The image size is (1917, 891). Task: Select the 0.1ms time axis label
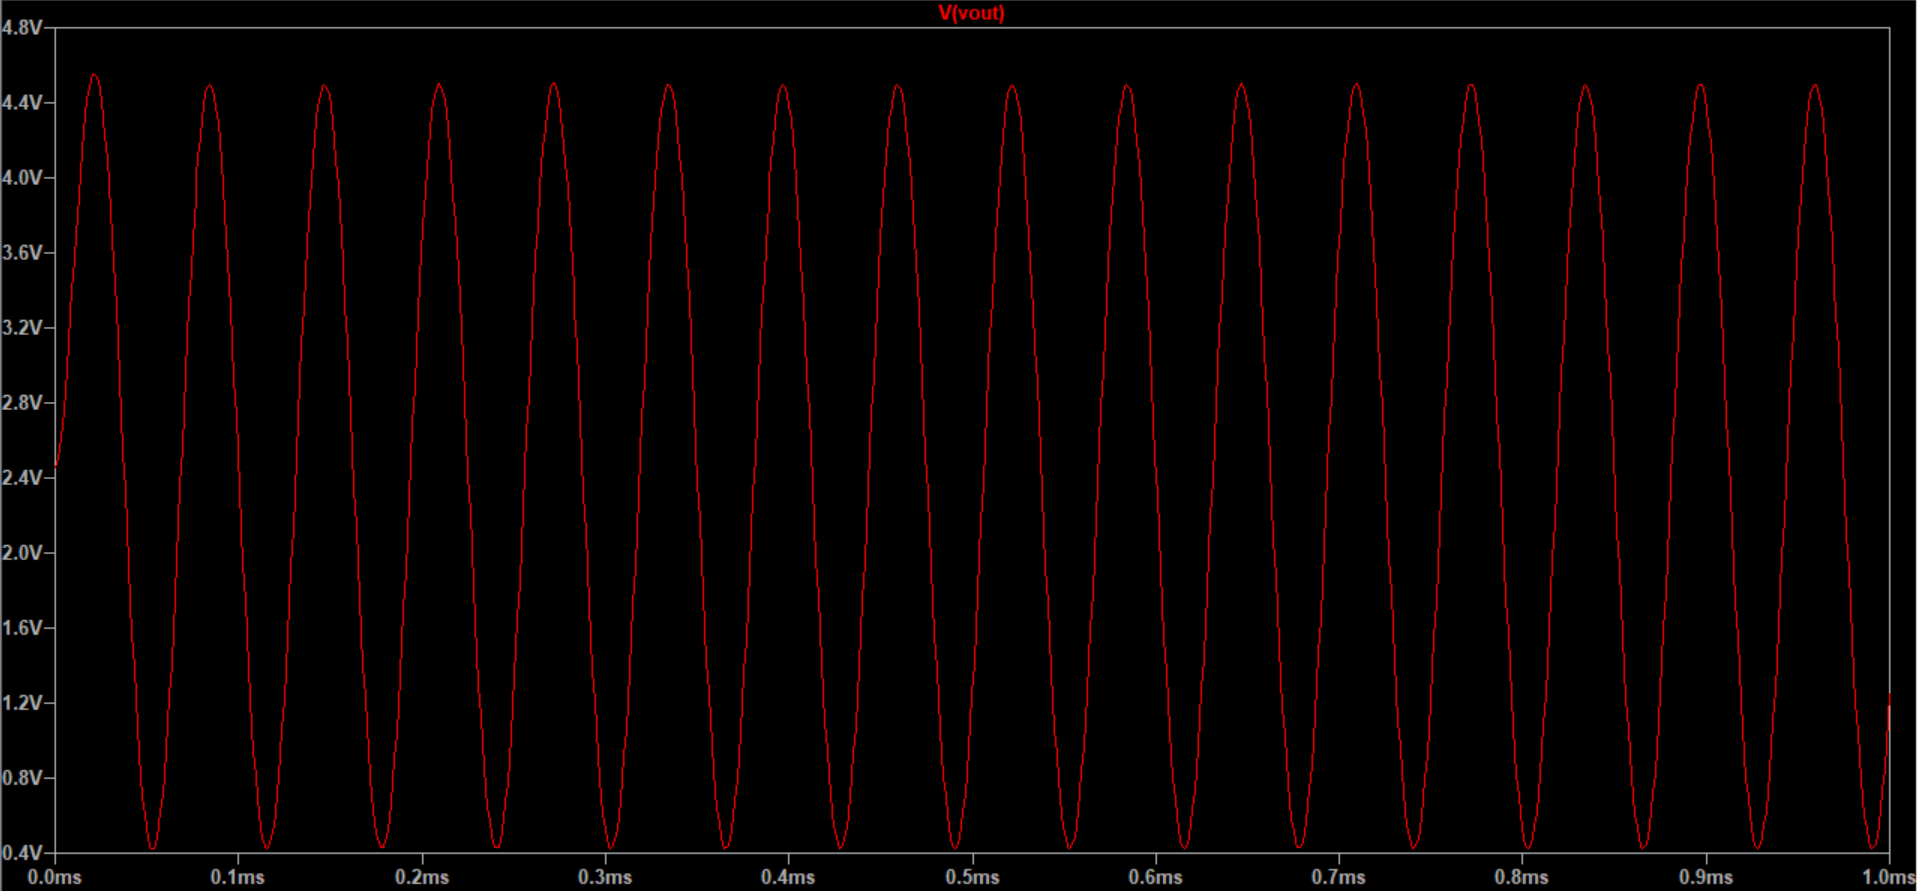click(x=238, y=877)
